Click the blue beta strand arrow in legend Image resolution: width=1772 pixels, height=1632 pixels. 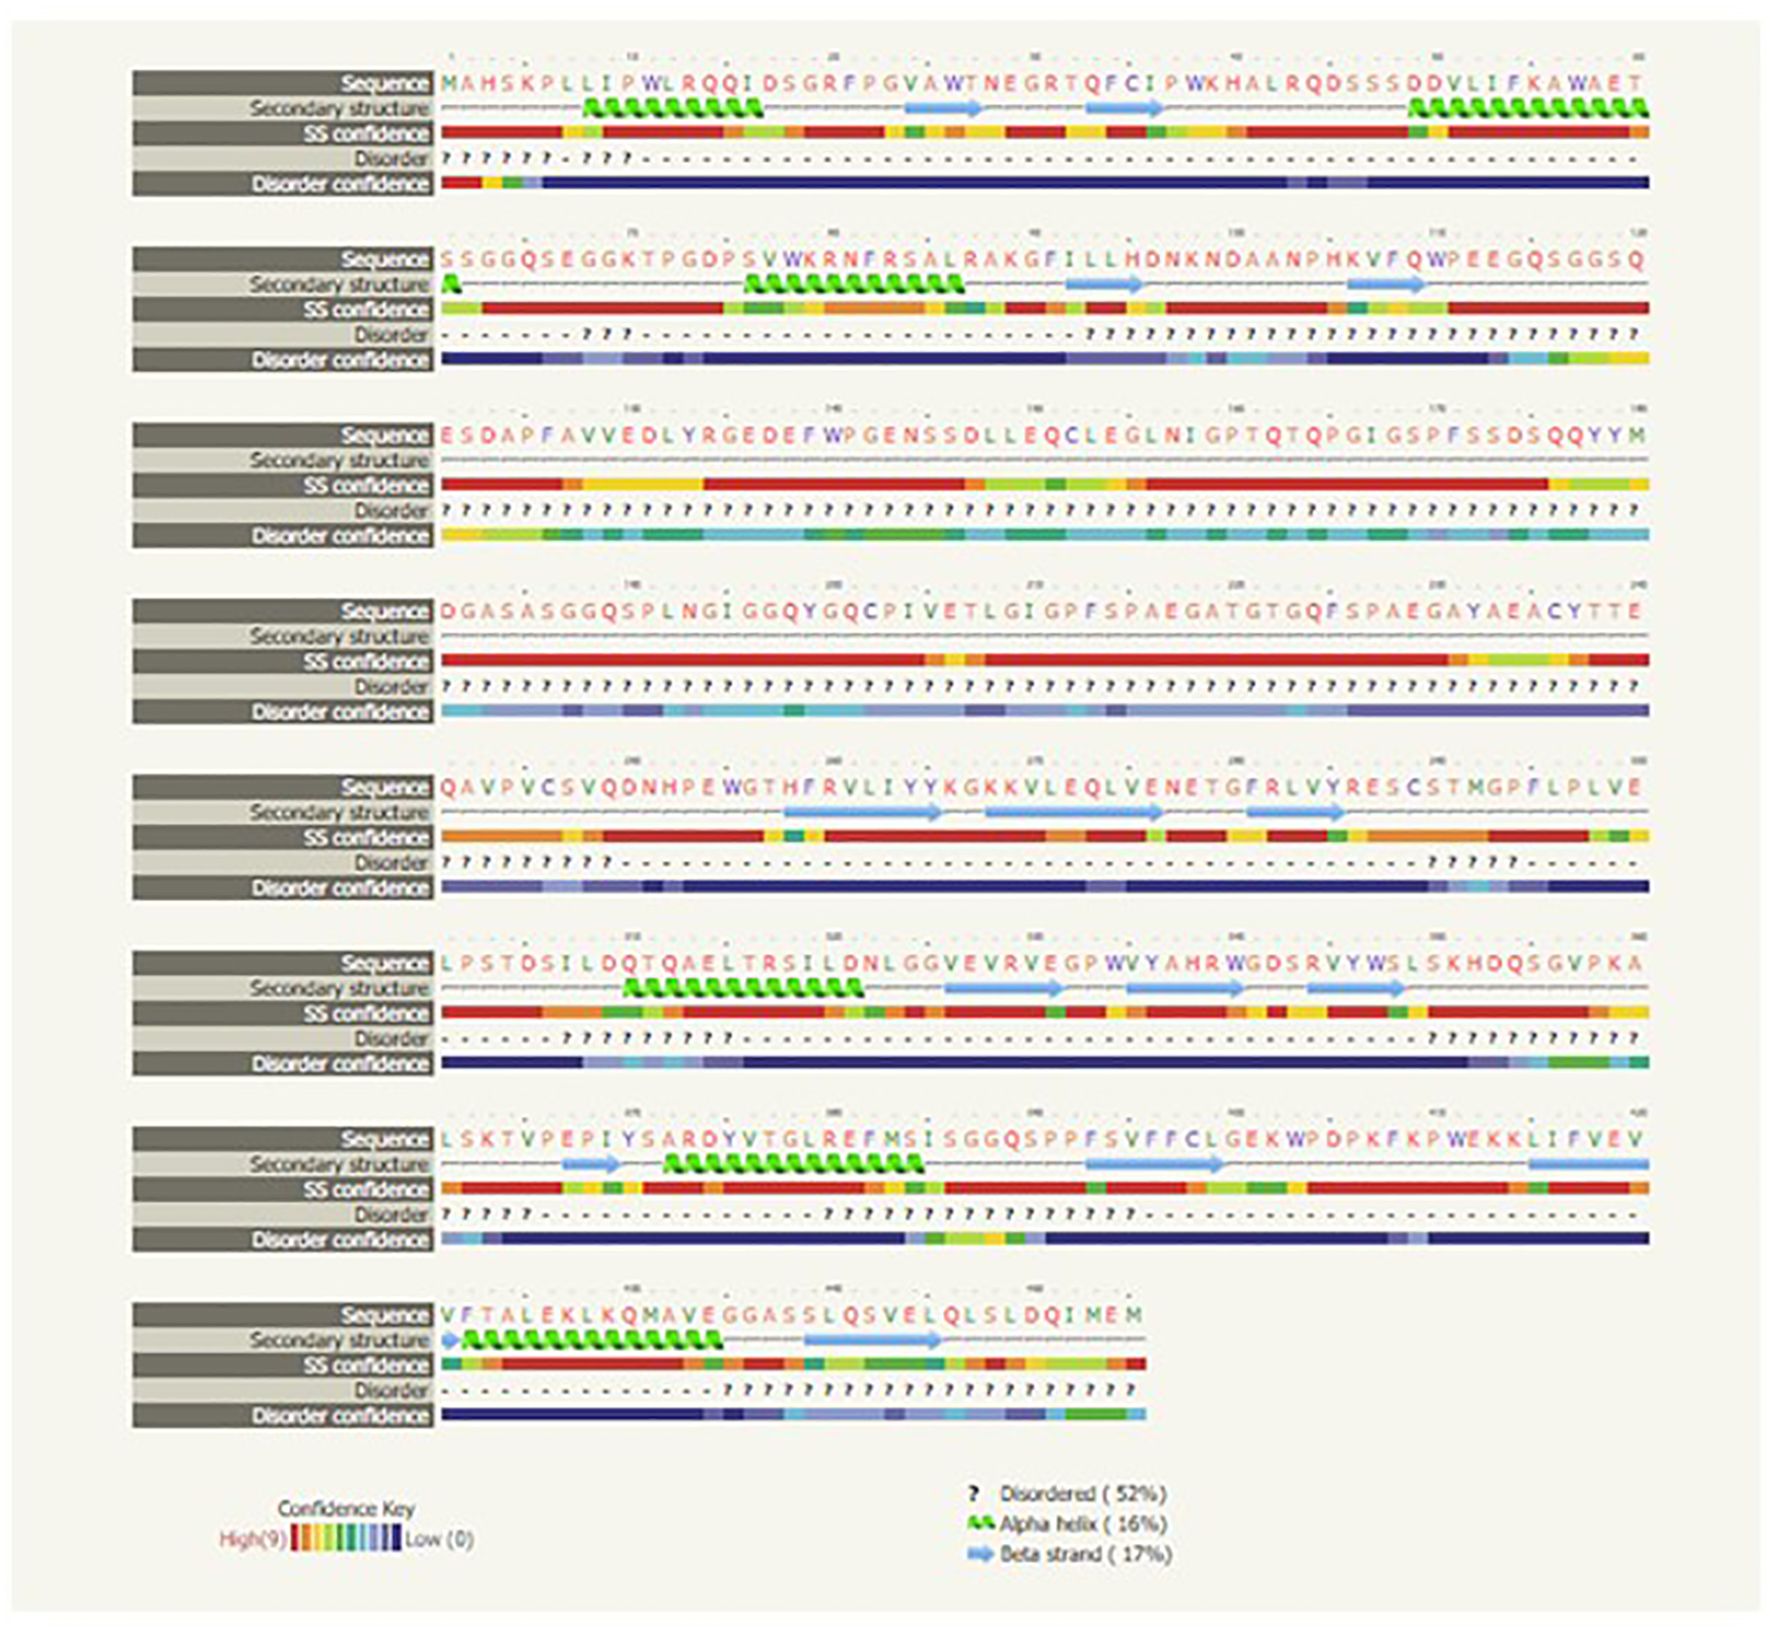[981, 1554]
